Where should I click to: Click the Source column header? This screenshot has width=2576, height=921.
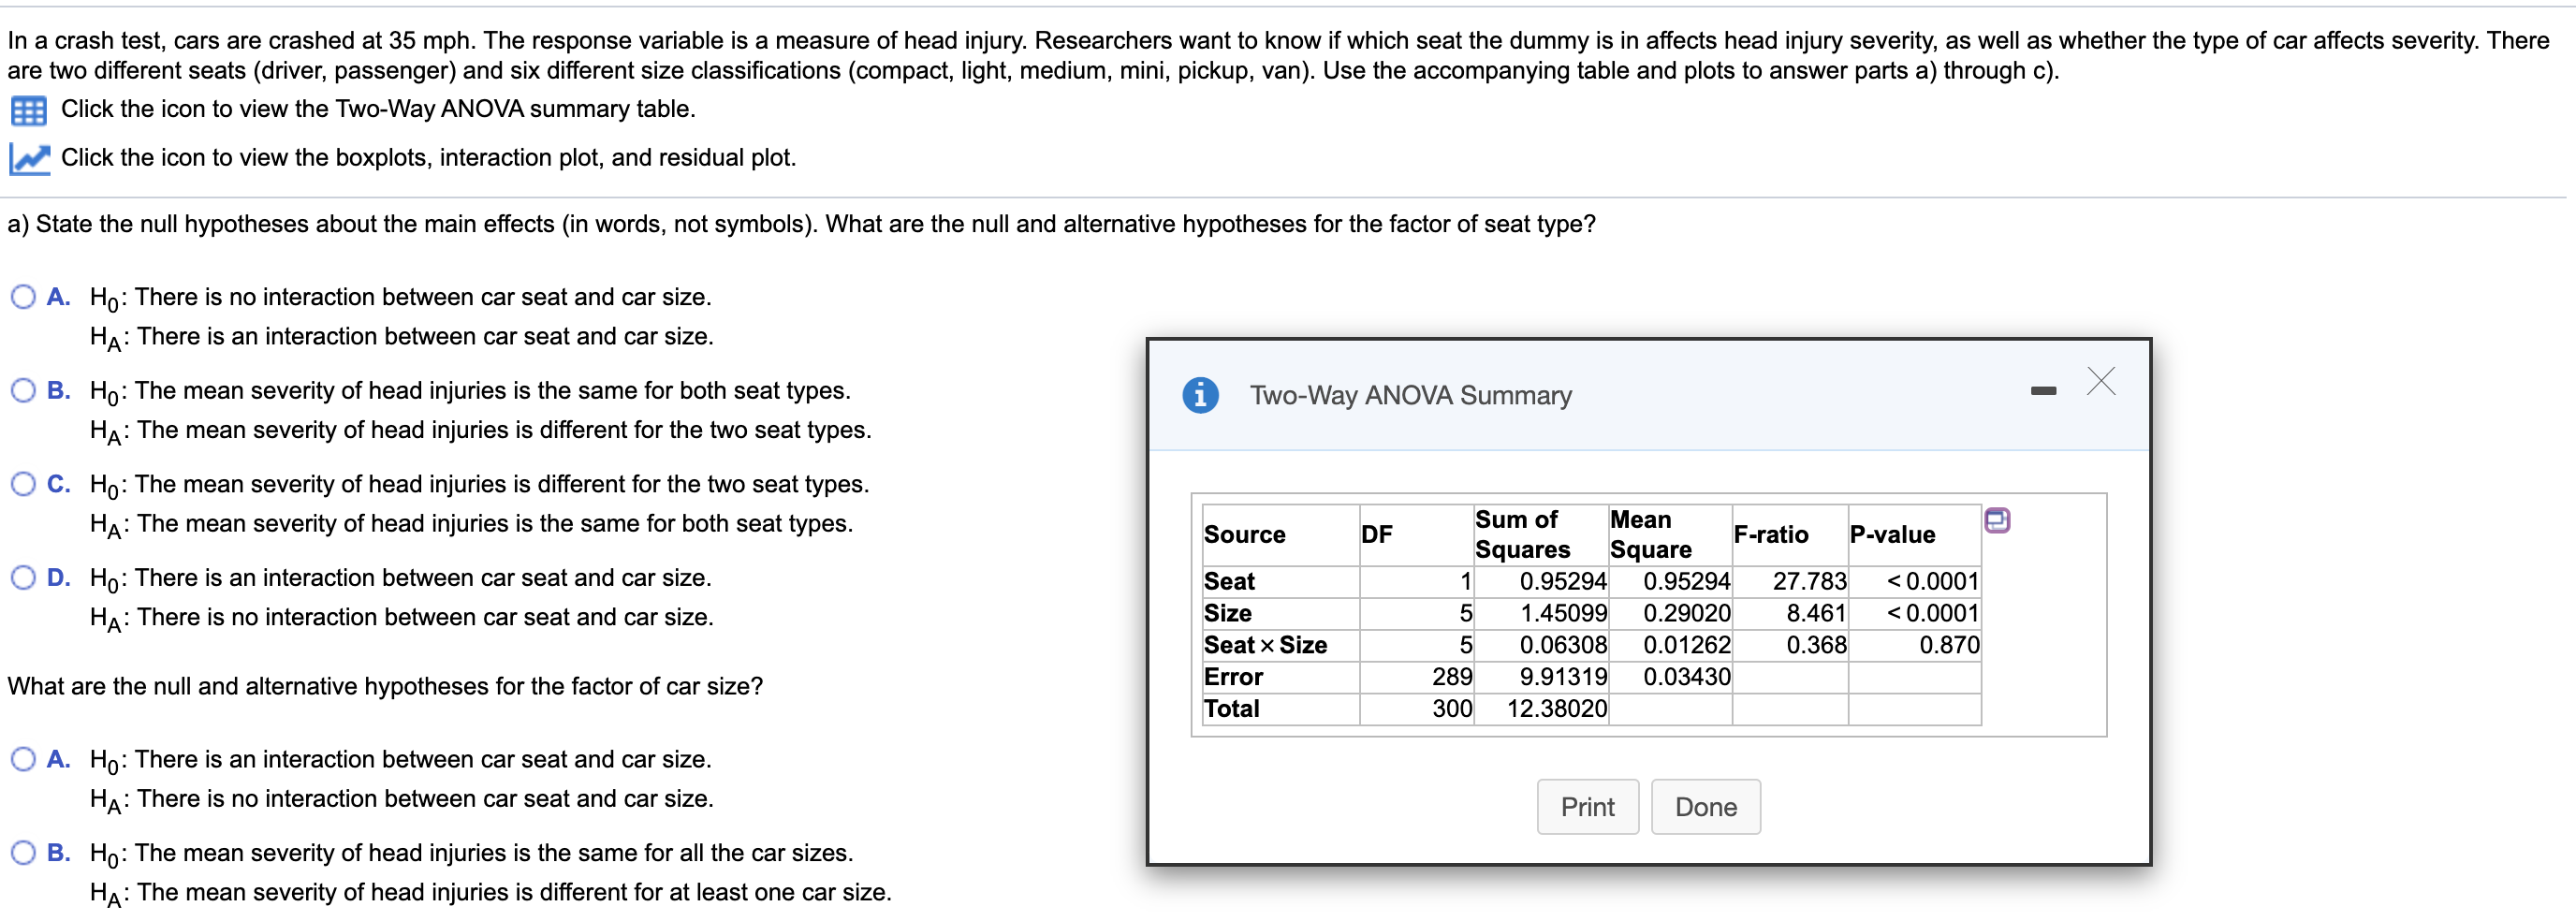pos(1244,535)
